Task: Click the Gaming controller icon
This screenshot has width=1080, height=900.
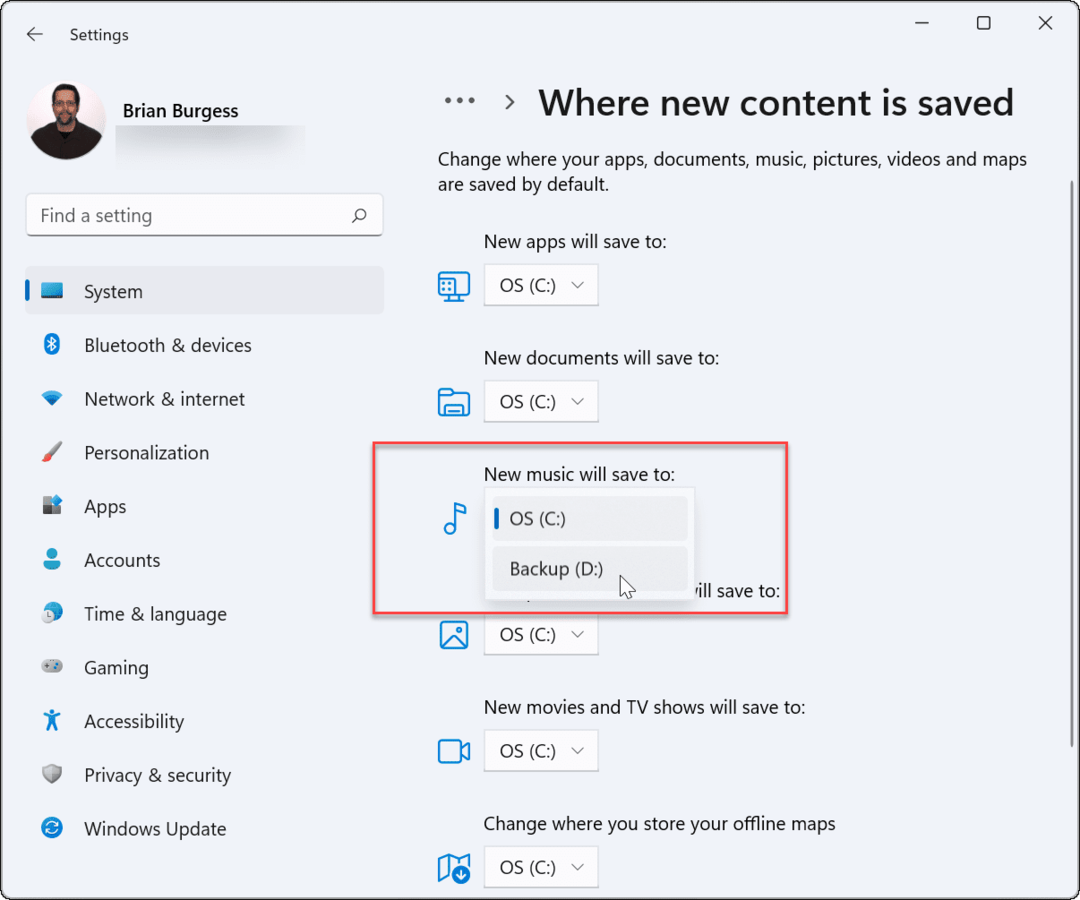Action: click(52, 667)
